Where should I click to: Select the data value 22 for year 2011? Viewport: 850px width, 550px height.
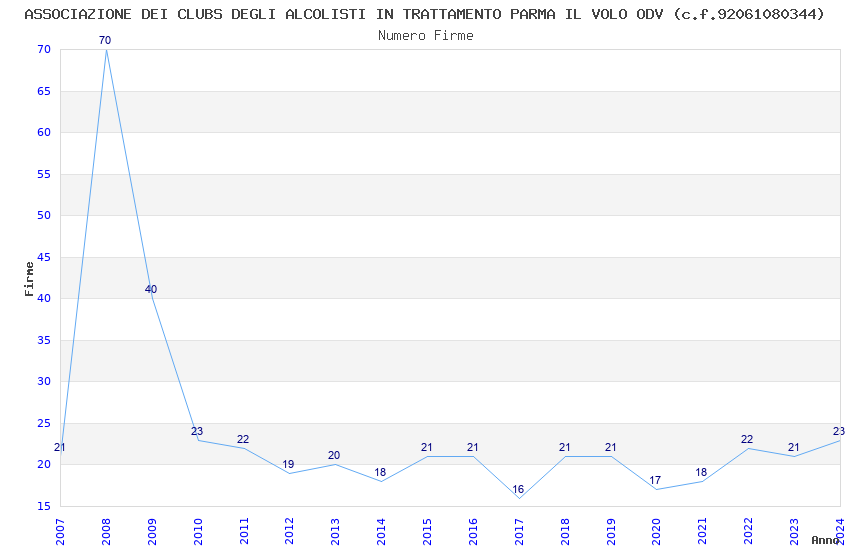[x=243, y=439]
